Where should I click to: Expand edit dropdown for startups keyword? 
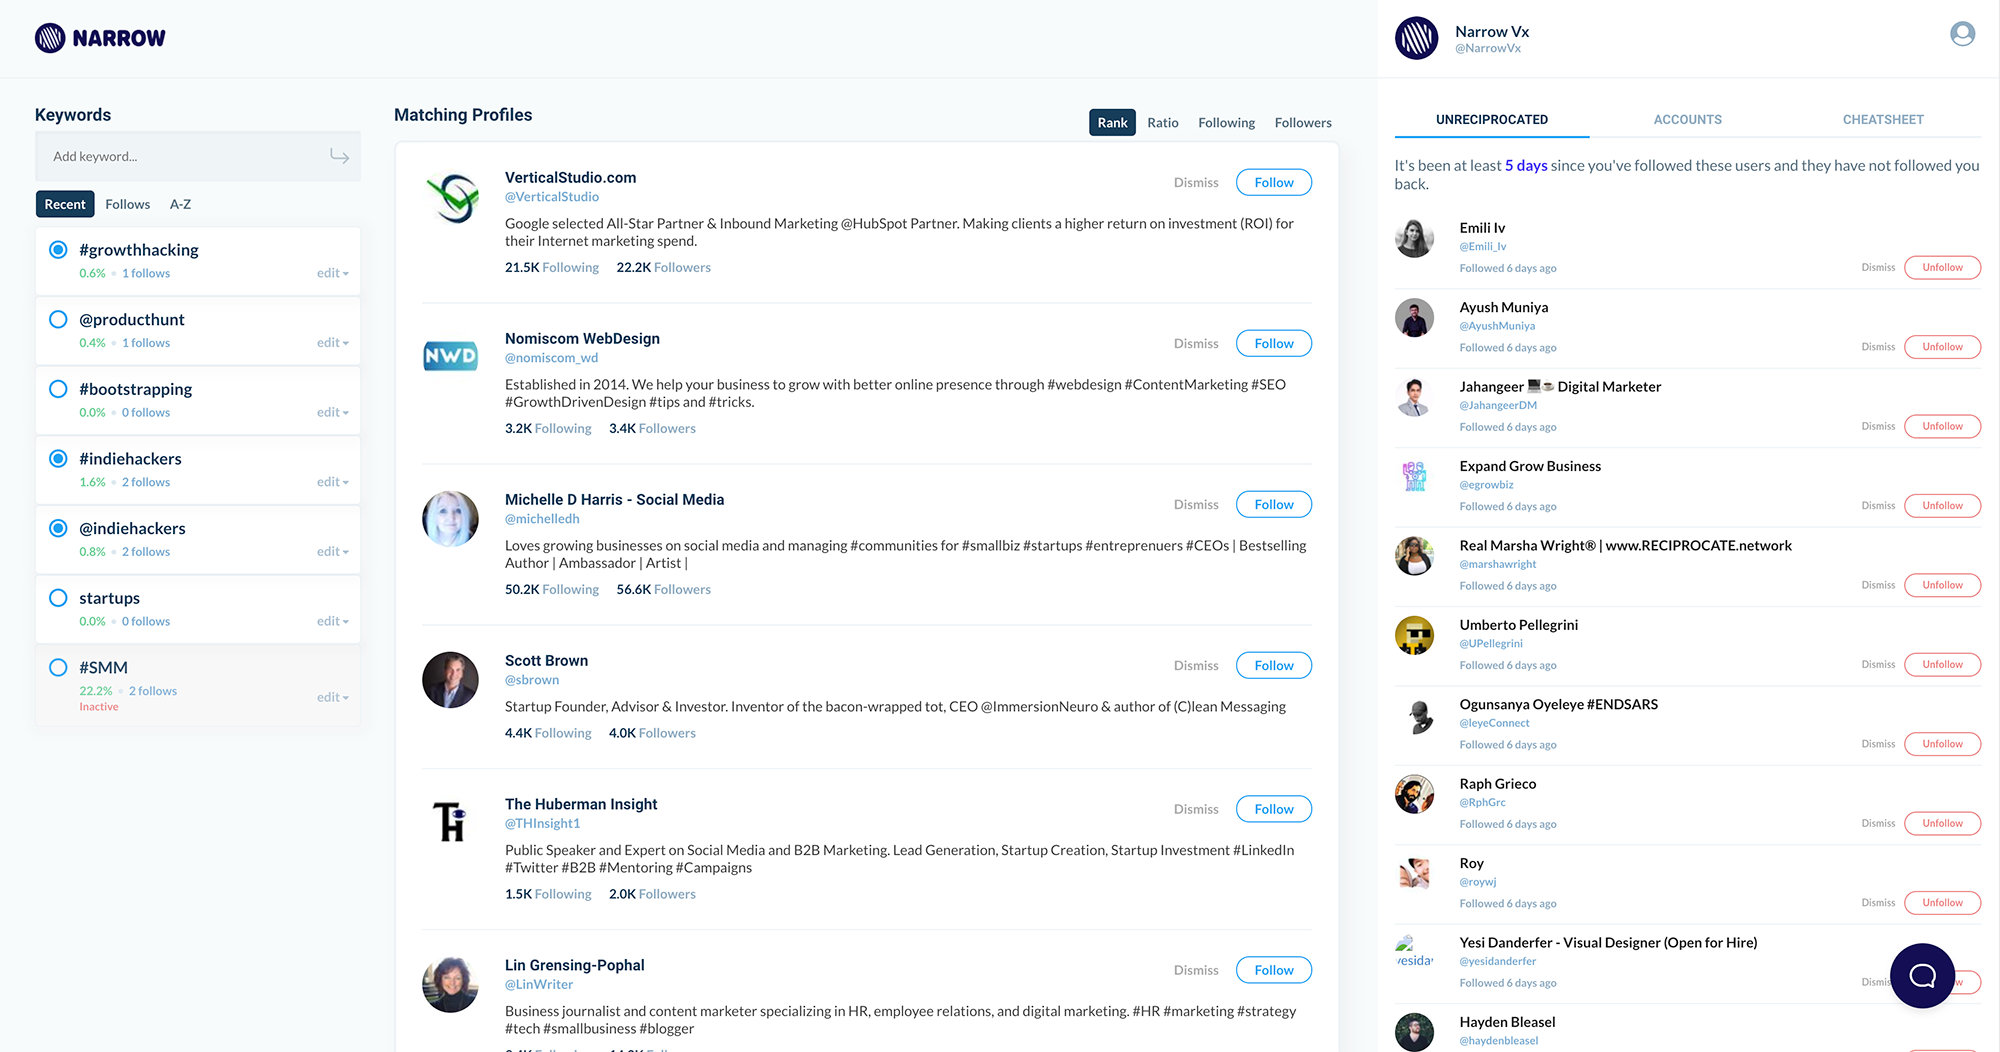(x=333, y=621)
